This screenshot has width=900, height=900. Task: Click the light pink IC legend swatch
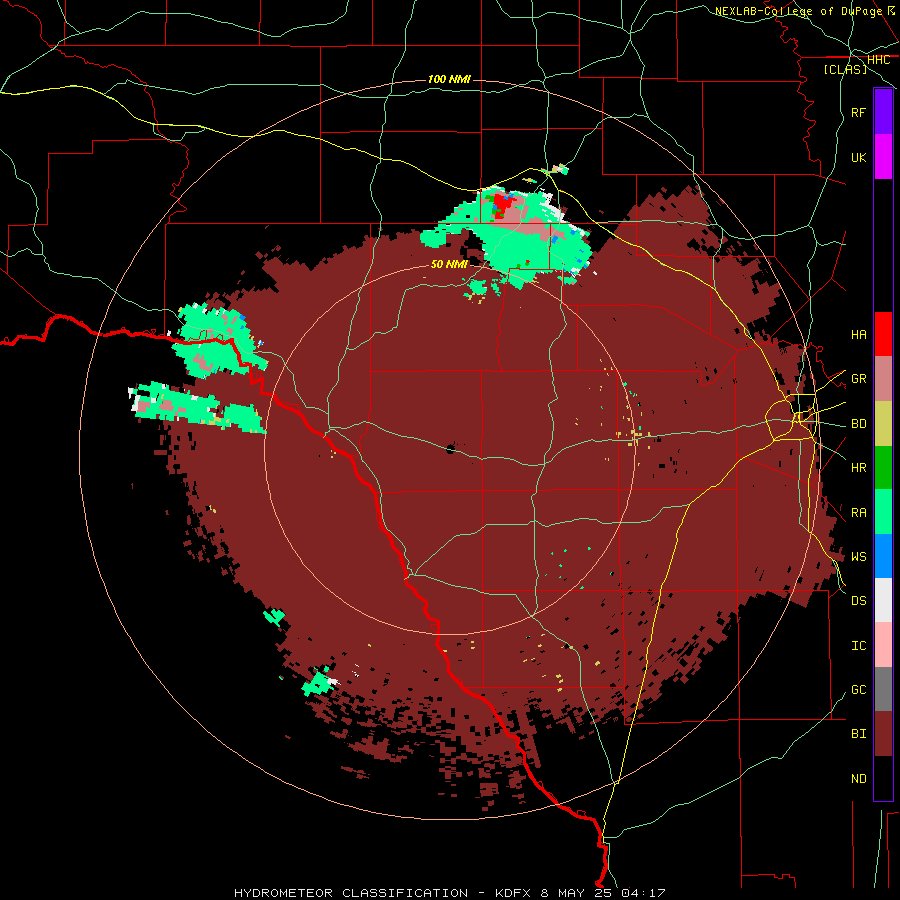(883, 645)
